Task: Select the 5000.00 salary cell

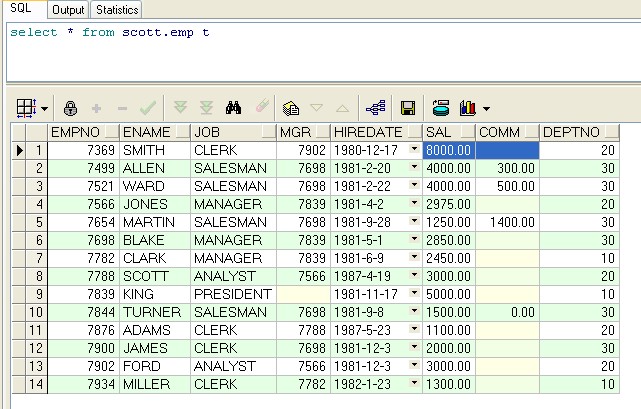Action: tap(449, 294)
